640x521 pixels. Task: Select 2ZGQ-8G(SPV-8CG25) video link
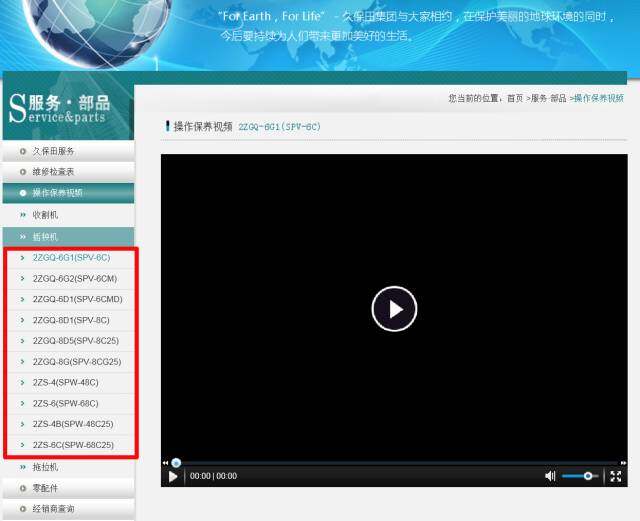[x=77, y=362]
